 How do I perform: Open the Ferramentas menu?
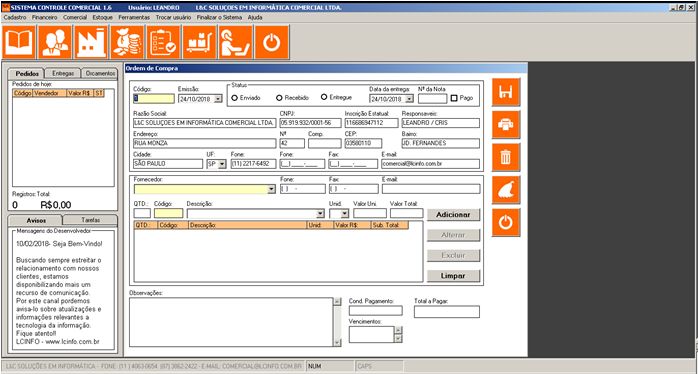[134, 17]
